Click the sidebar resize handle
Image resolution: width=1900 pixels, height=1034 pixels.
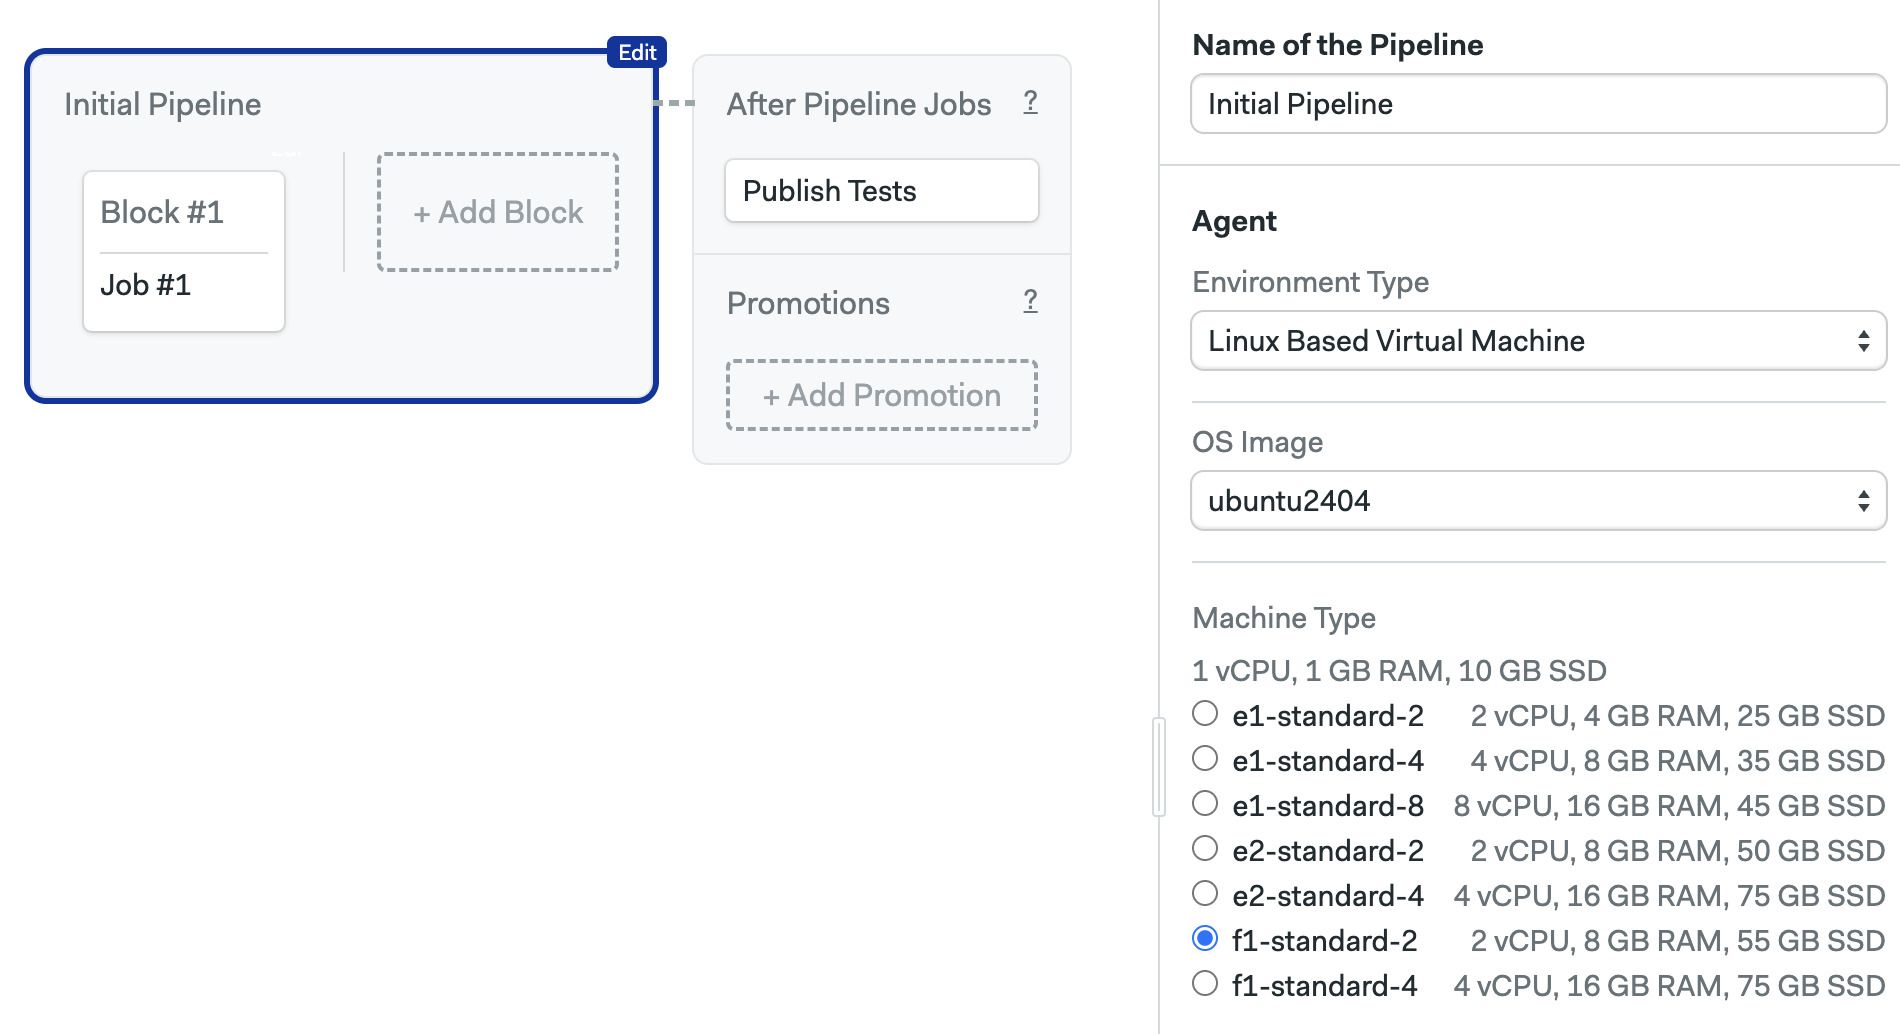pyautogui.click(x=1159, y=767)
